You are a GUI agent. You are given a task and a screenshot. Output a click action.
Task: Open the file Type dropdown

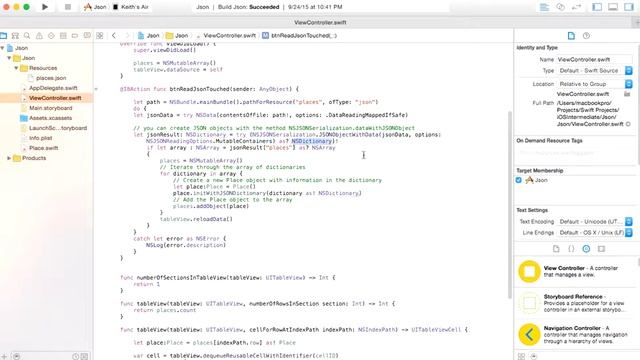pos(594,71)
